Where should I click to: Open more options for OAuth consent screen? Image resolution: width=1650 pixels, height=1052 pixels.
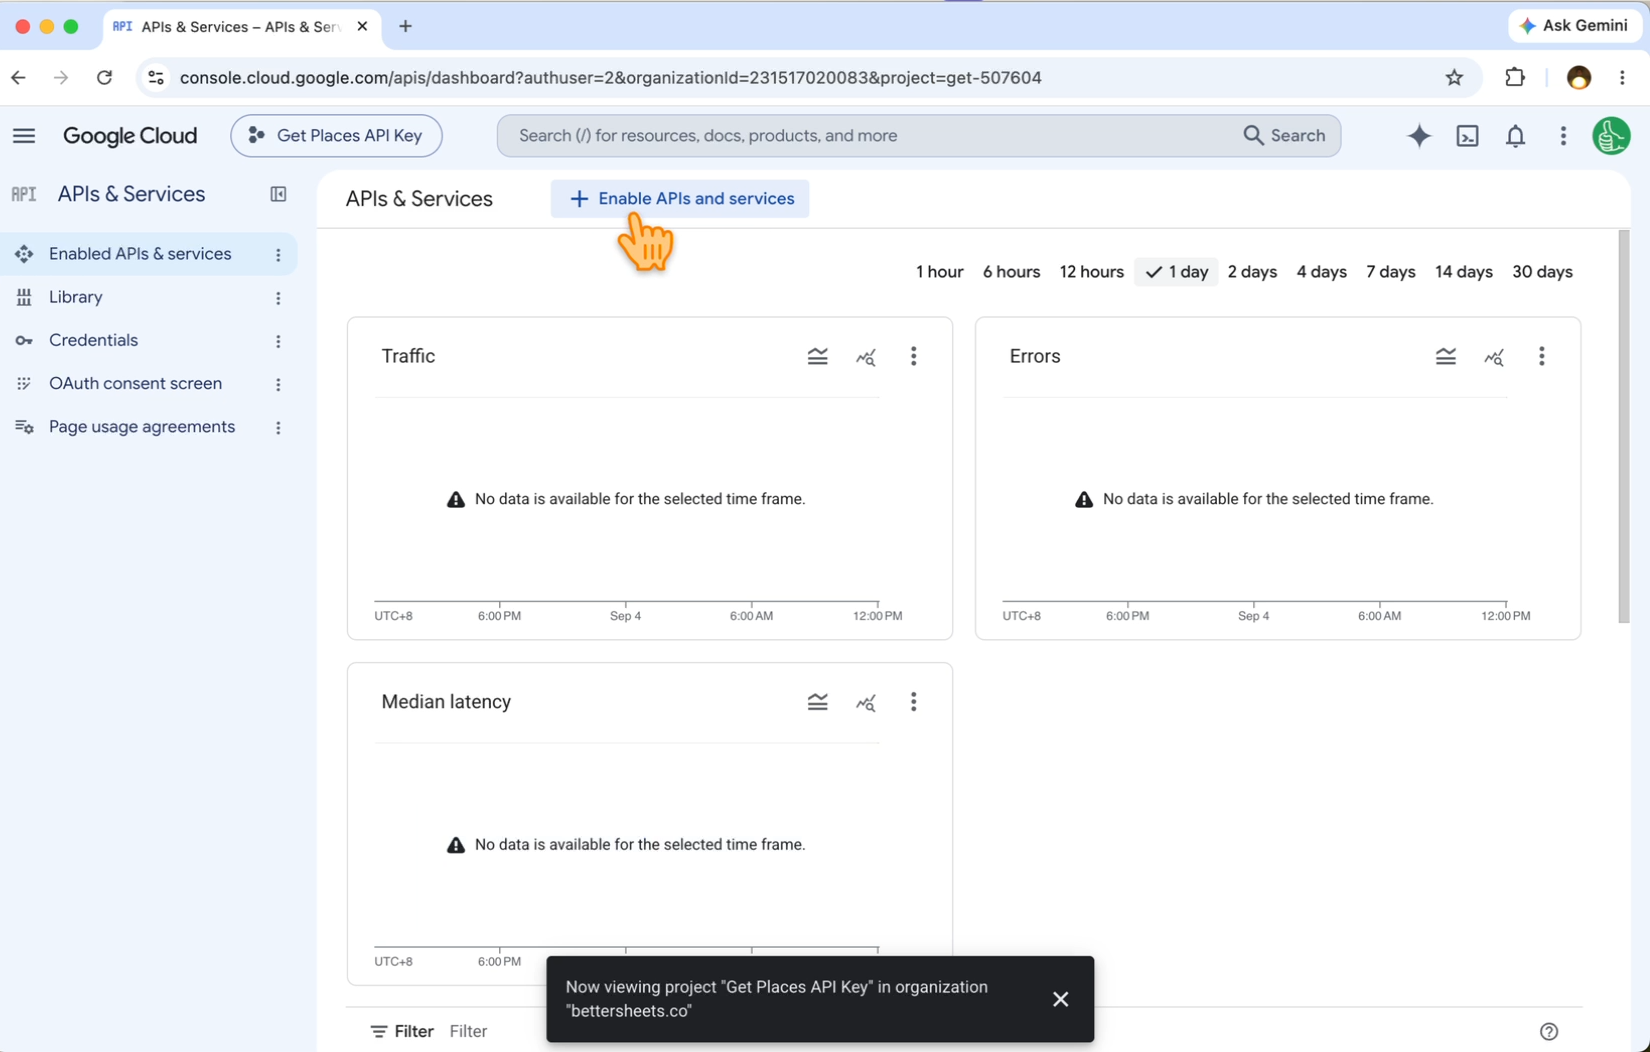pyautogui.click(x=278, y=384)
